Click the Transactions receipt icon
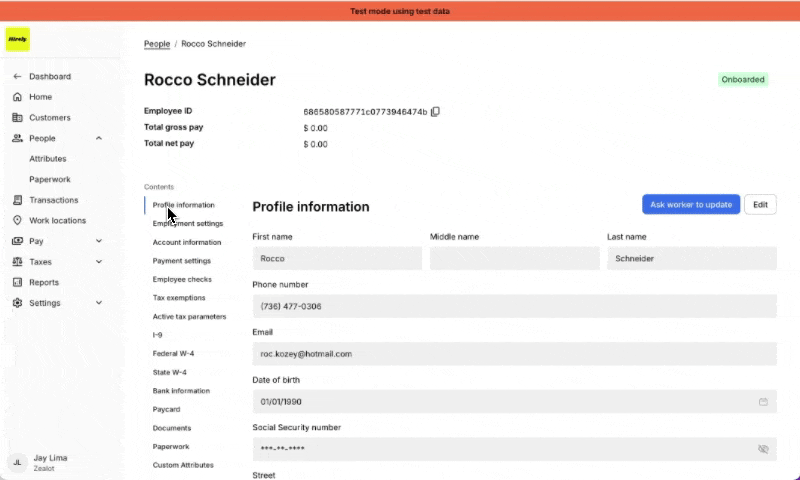Image resolution: width=800 pixels, height=480 pixels. [17, 200]
